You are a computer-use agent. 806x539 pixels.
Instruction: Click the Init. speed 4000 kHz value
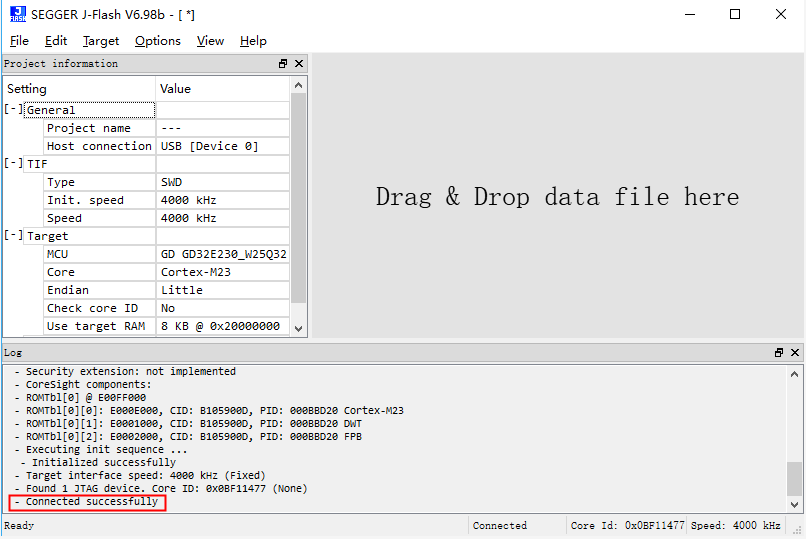coord(223,200)
